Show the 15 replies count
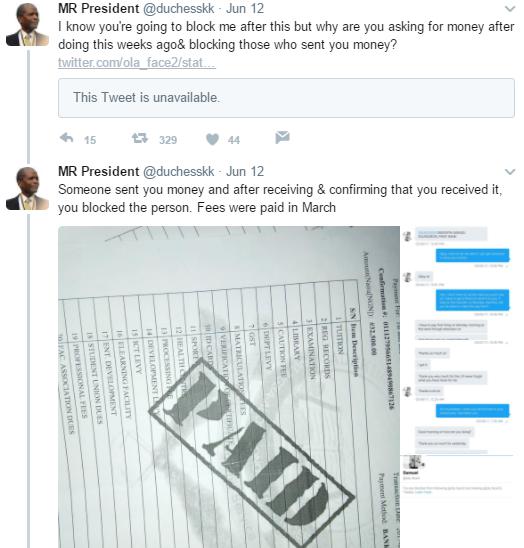This screenshot has width=524, height=548. [90, 140]
